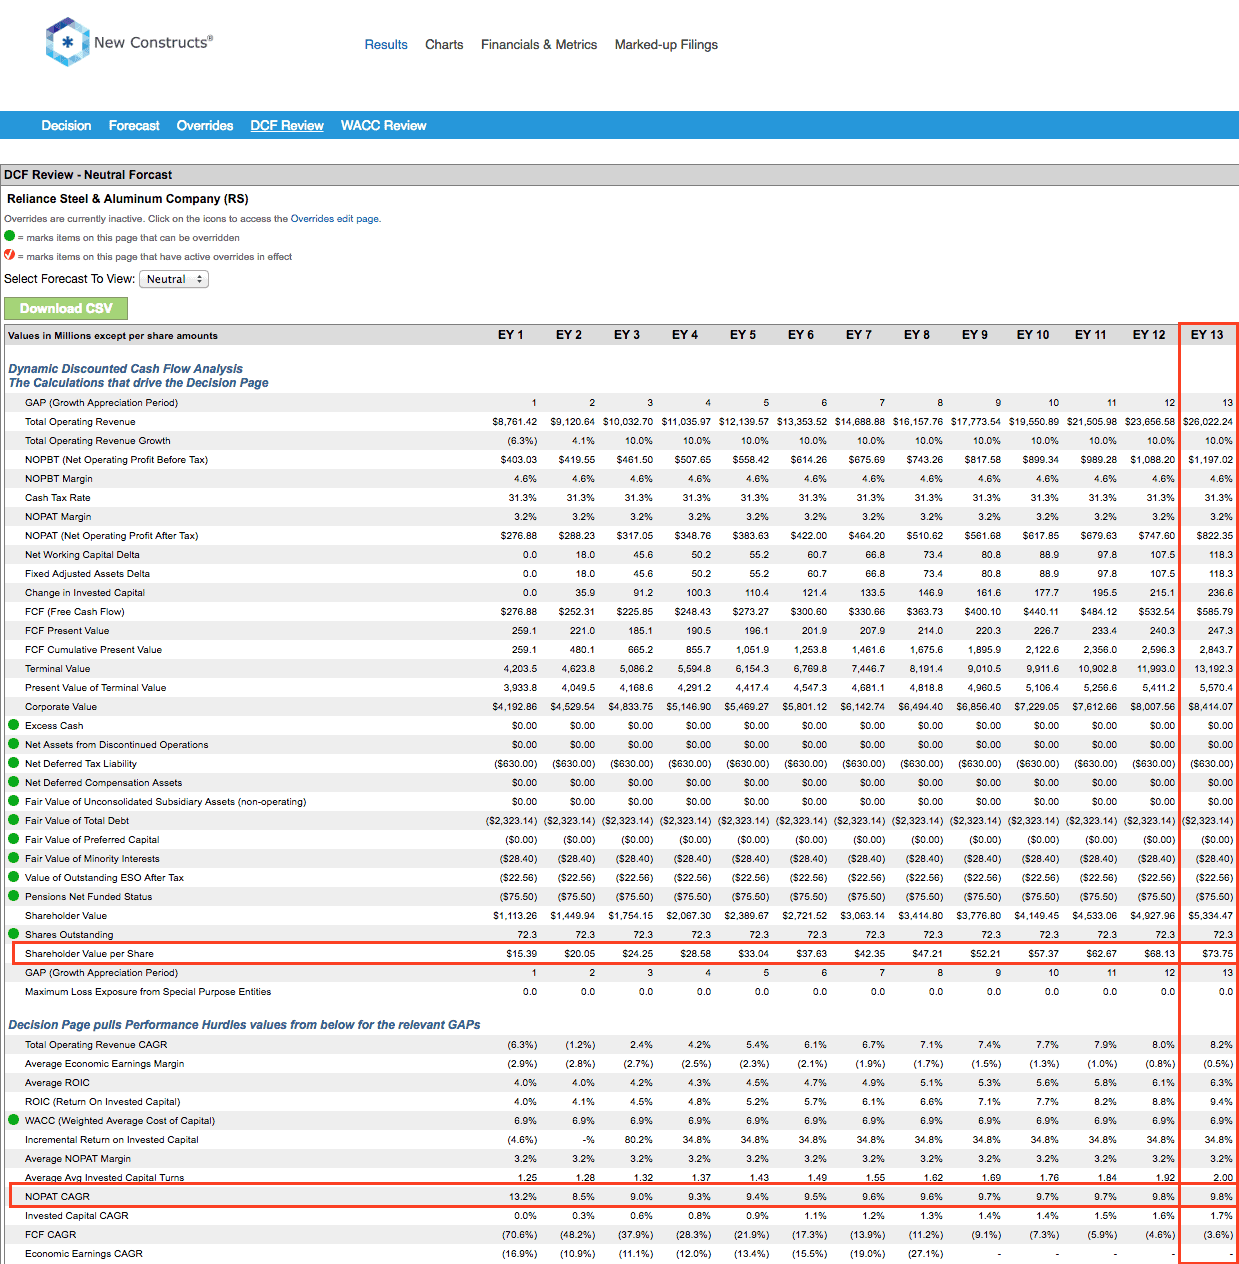
Task: Click override dot beside WACC row
Action: [14, 1120]
